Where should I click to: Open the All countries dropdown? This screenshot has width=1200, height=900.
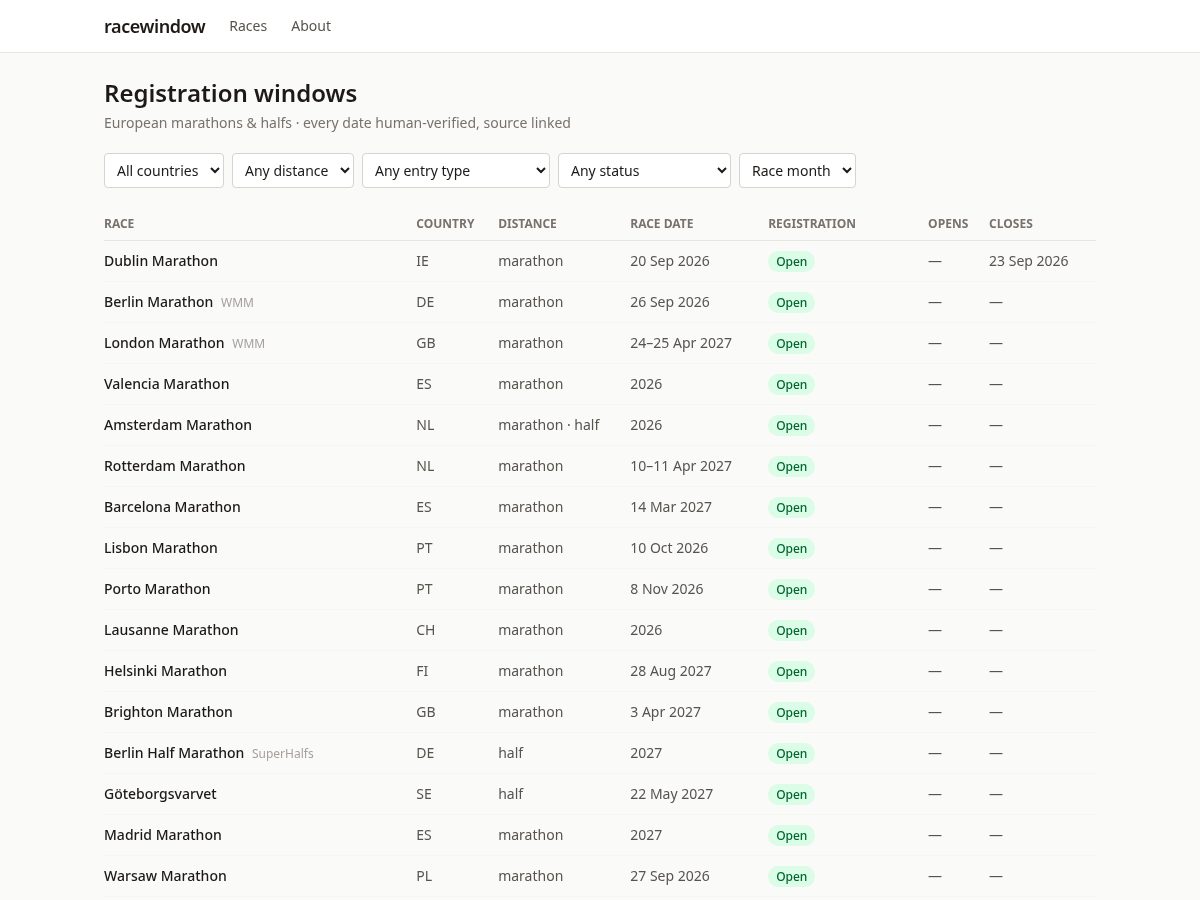click(164, 170)
